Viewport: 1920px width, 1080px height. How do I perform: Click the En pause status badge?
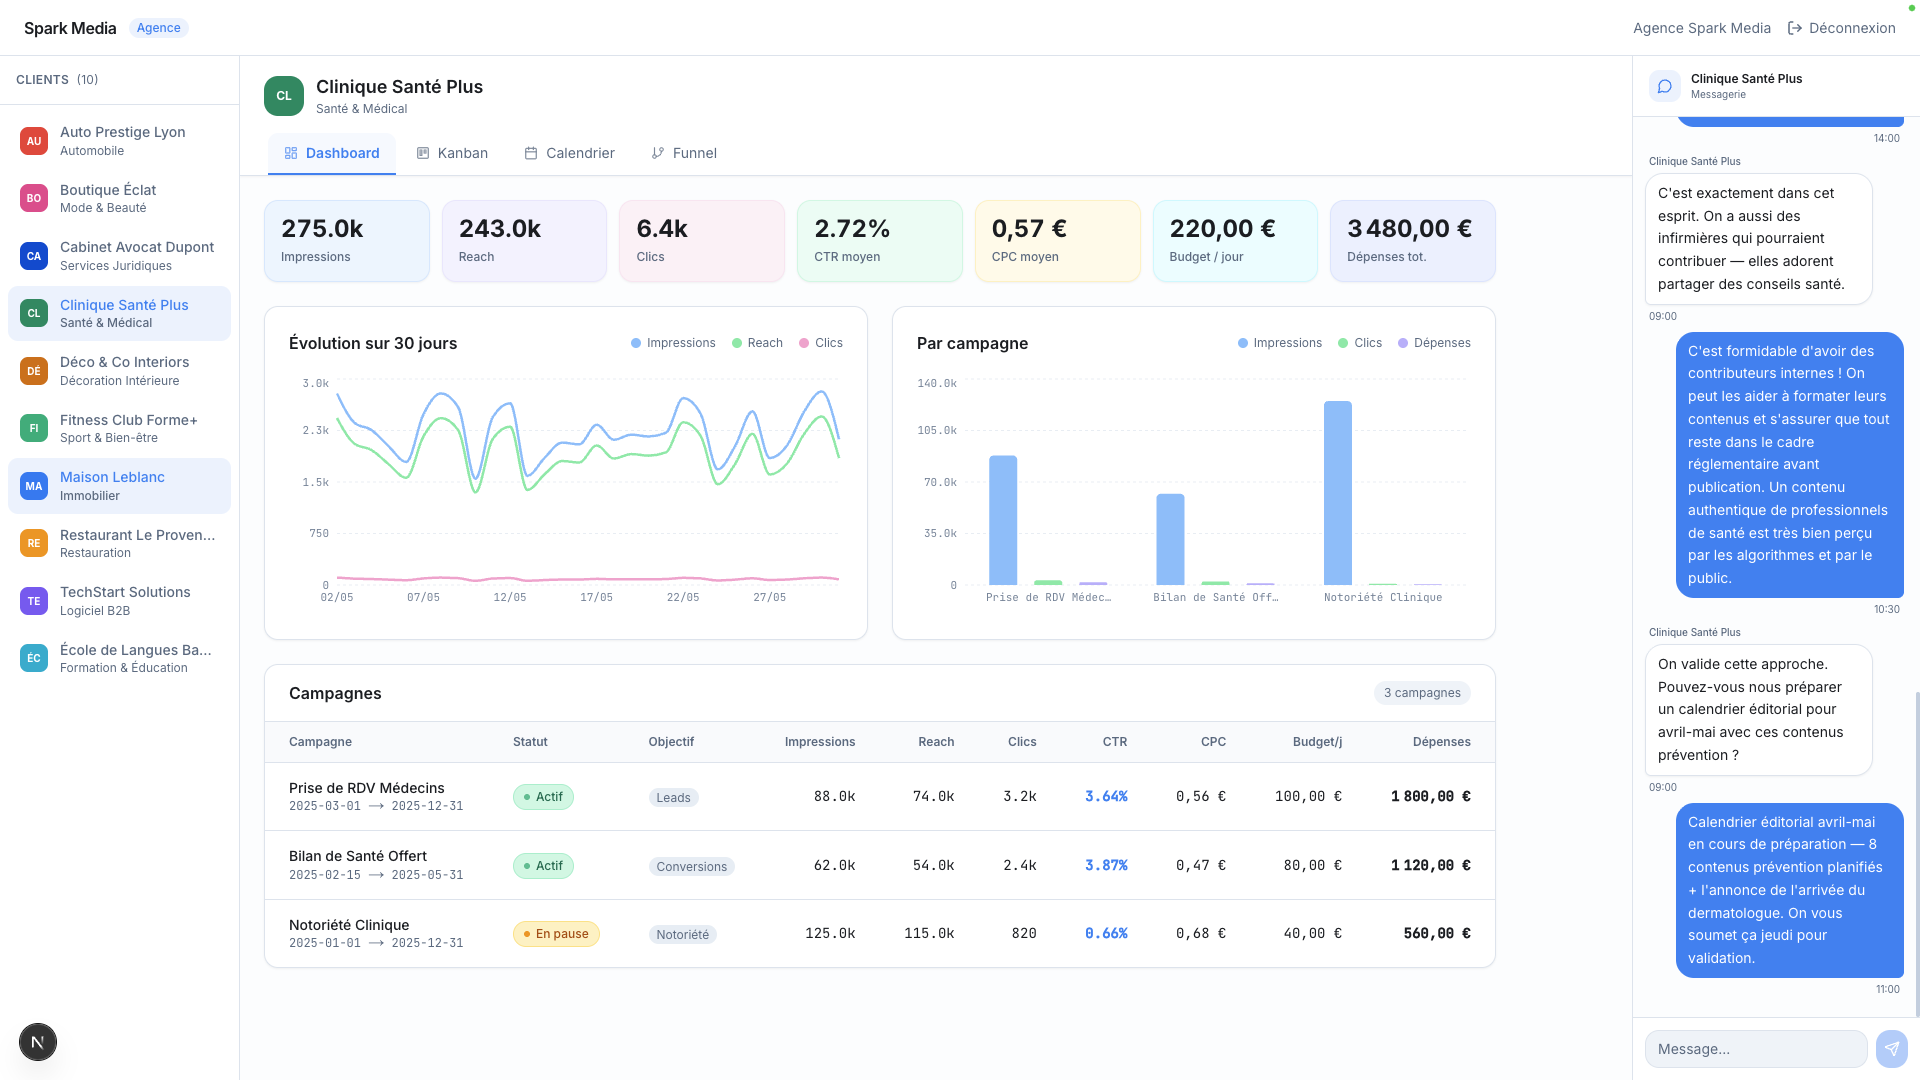coord(556,934)
